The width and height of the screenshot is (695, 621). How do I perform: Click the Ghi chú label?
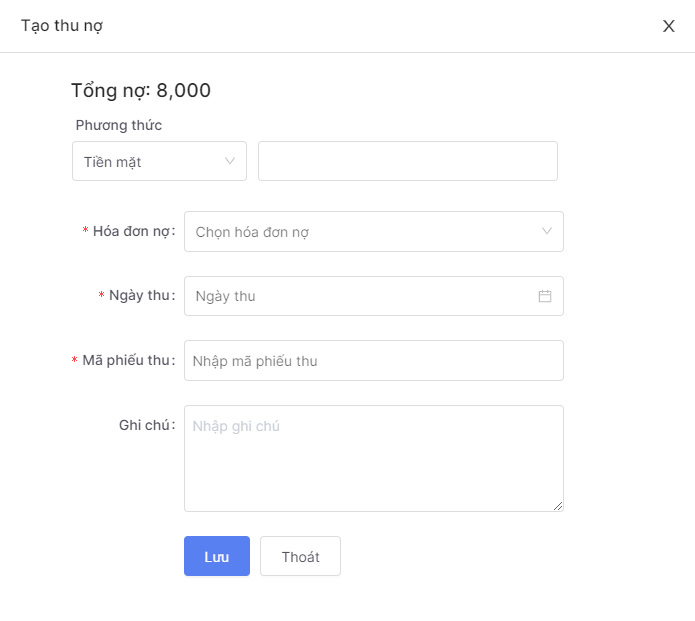point(146,425)
